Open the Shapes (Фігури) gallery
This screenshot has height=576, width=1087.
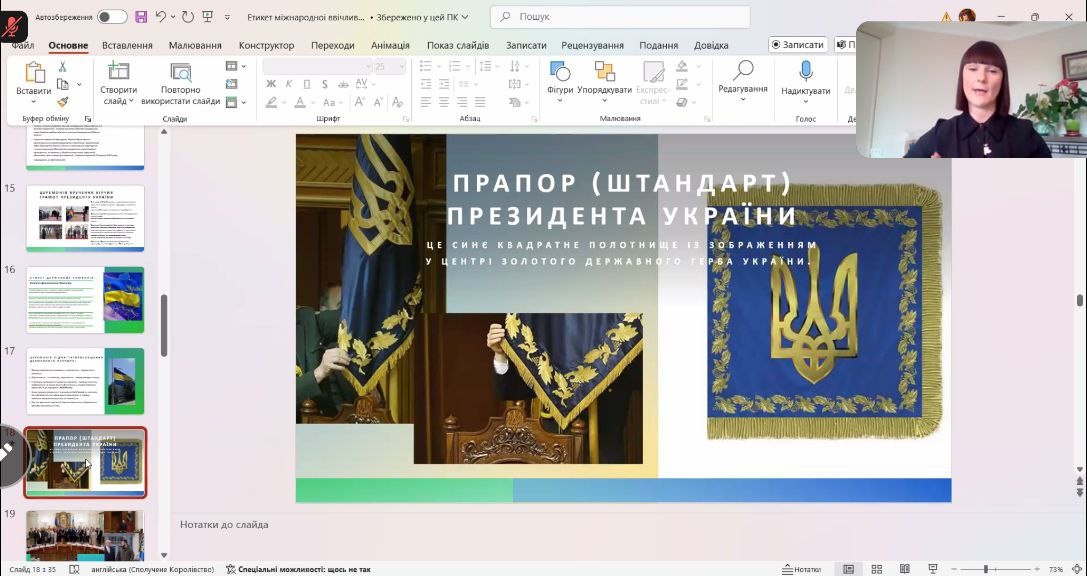pyautogui.click(x=560, y=73)
